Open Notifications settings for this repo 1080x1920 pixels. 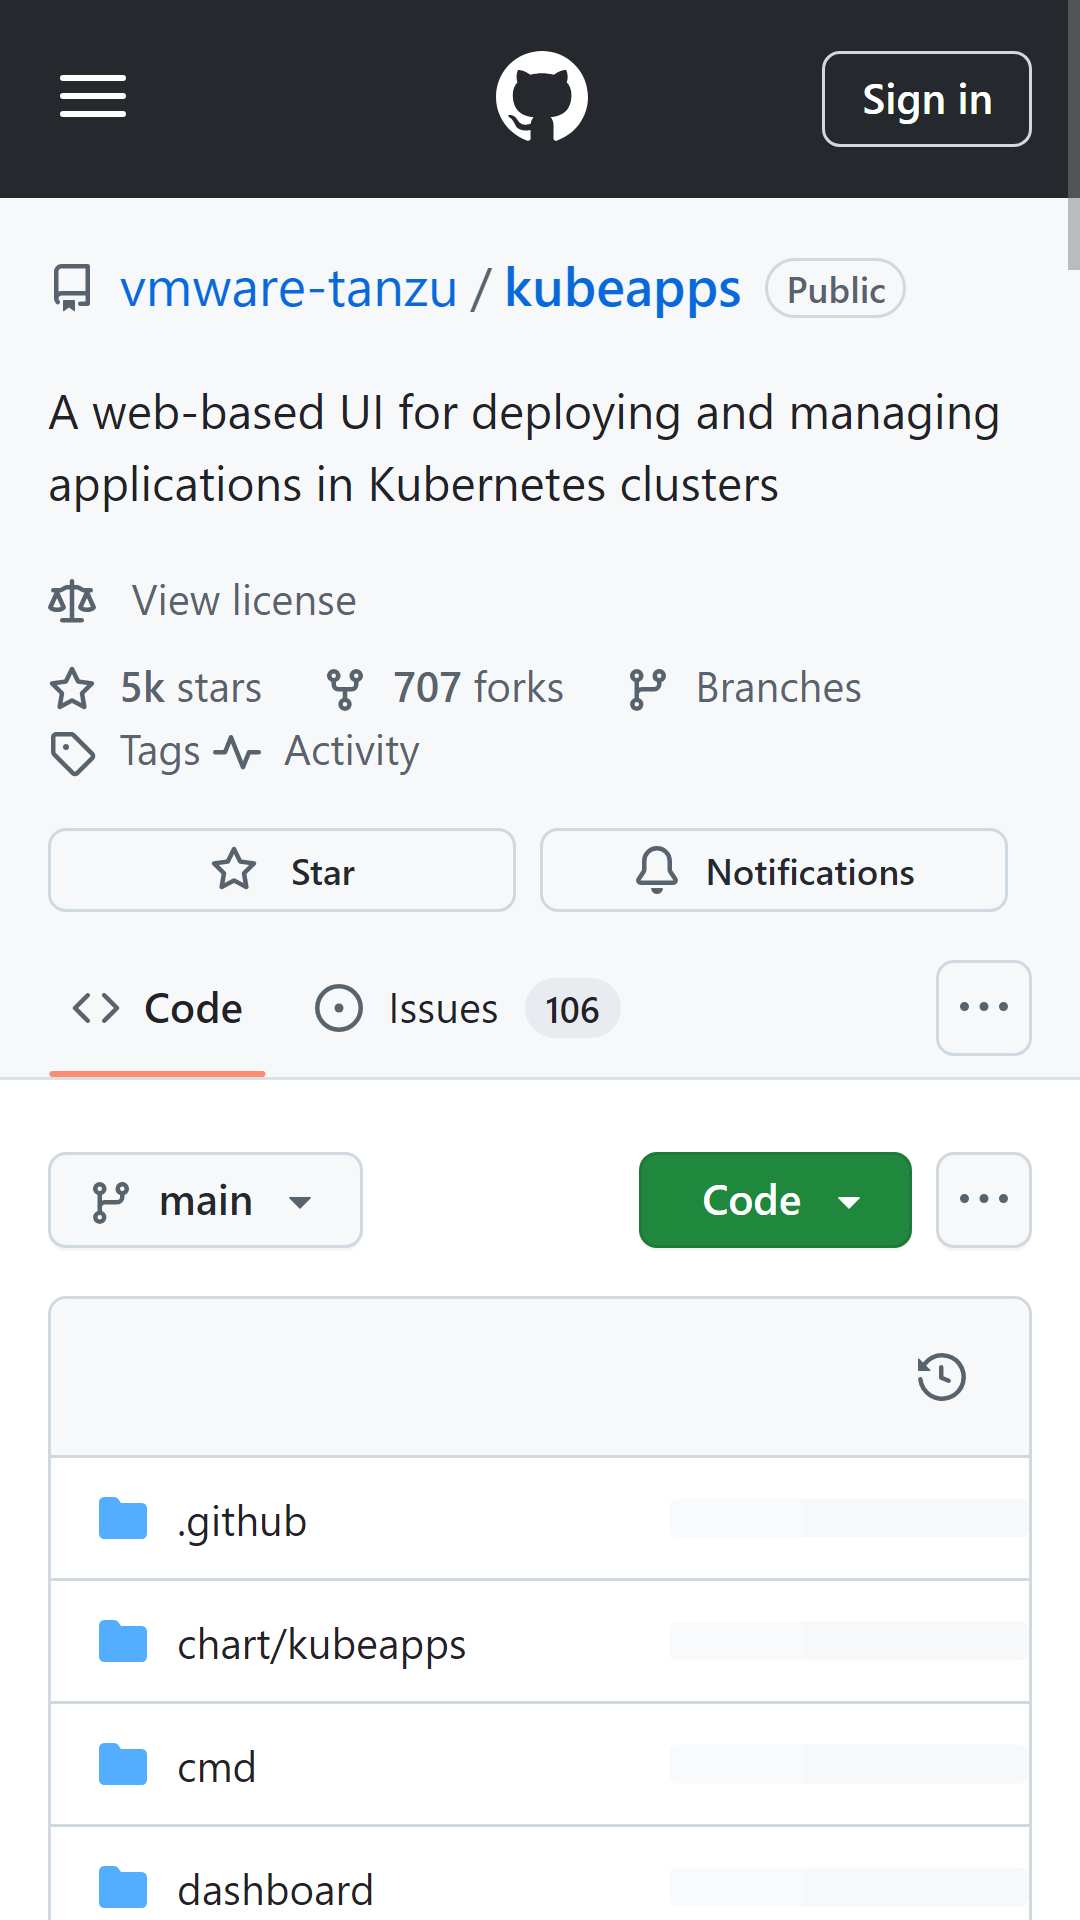point(774,870)
